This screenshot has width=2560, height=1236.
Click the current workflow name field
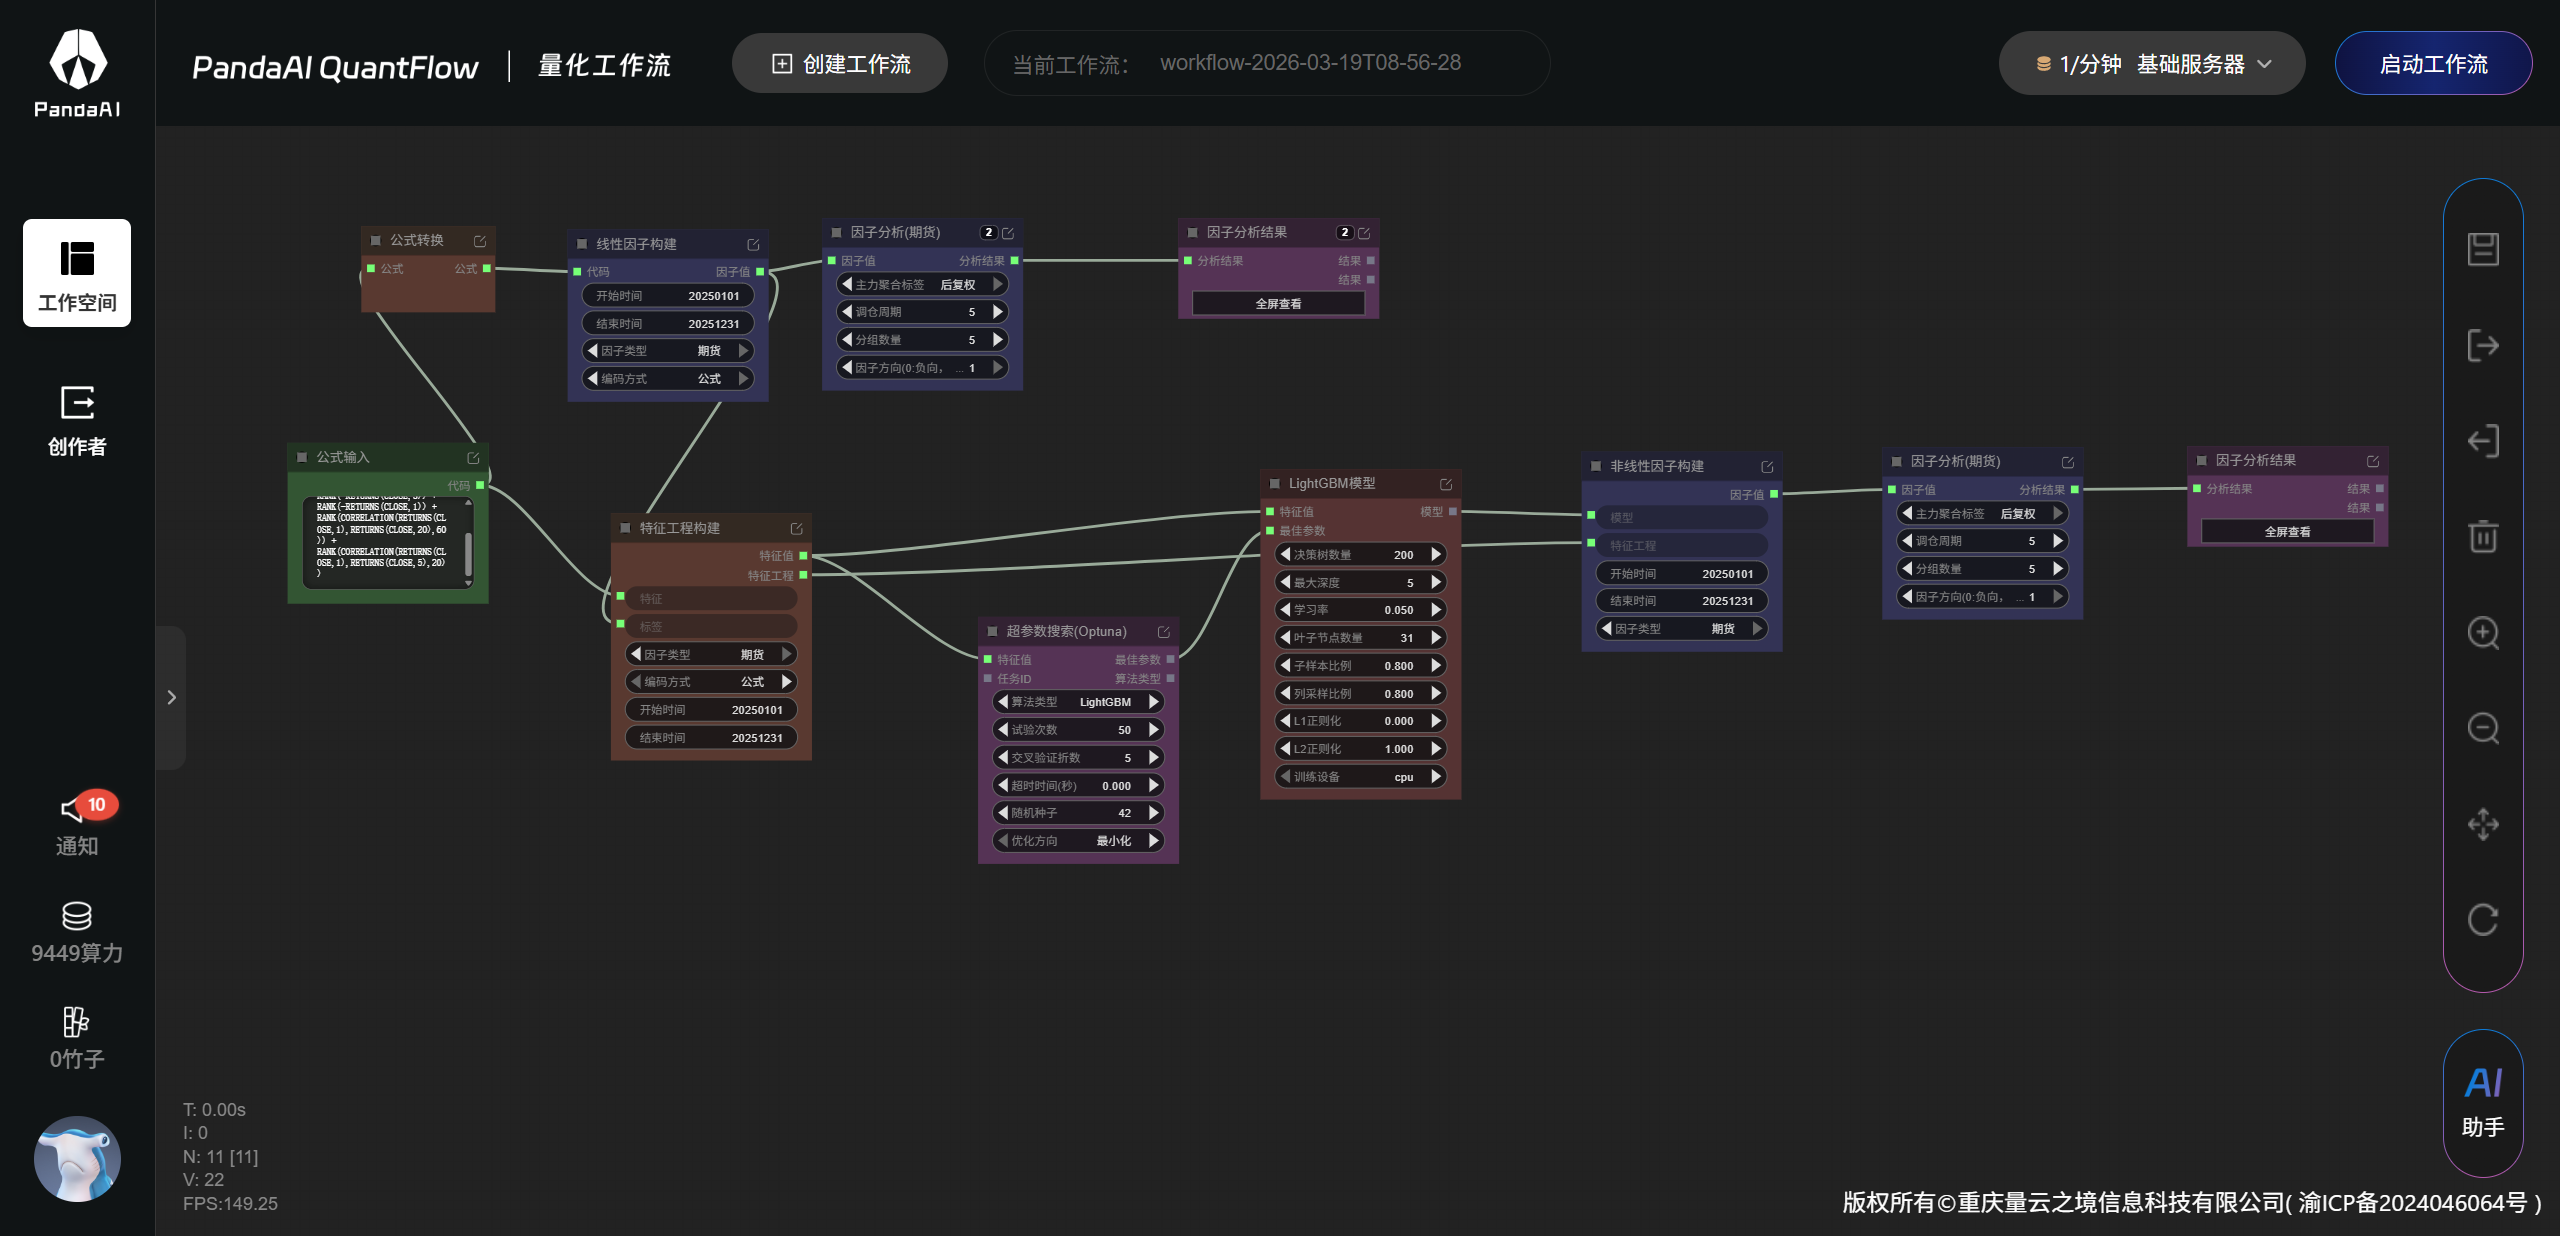point(1266,63)
